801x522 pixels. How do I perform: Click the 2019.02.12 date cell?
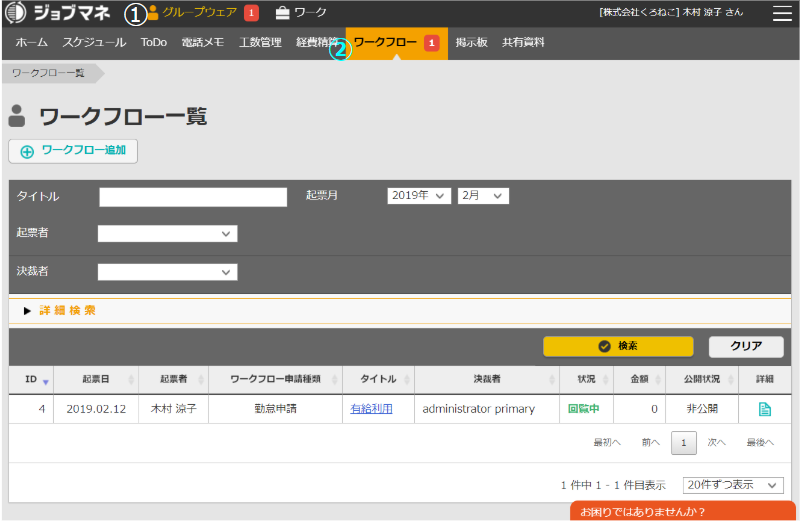[x=96, y=409]
